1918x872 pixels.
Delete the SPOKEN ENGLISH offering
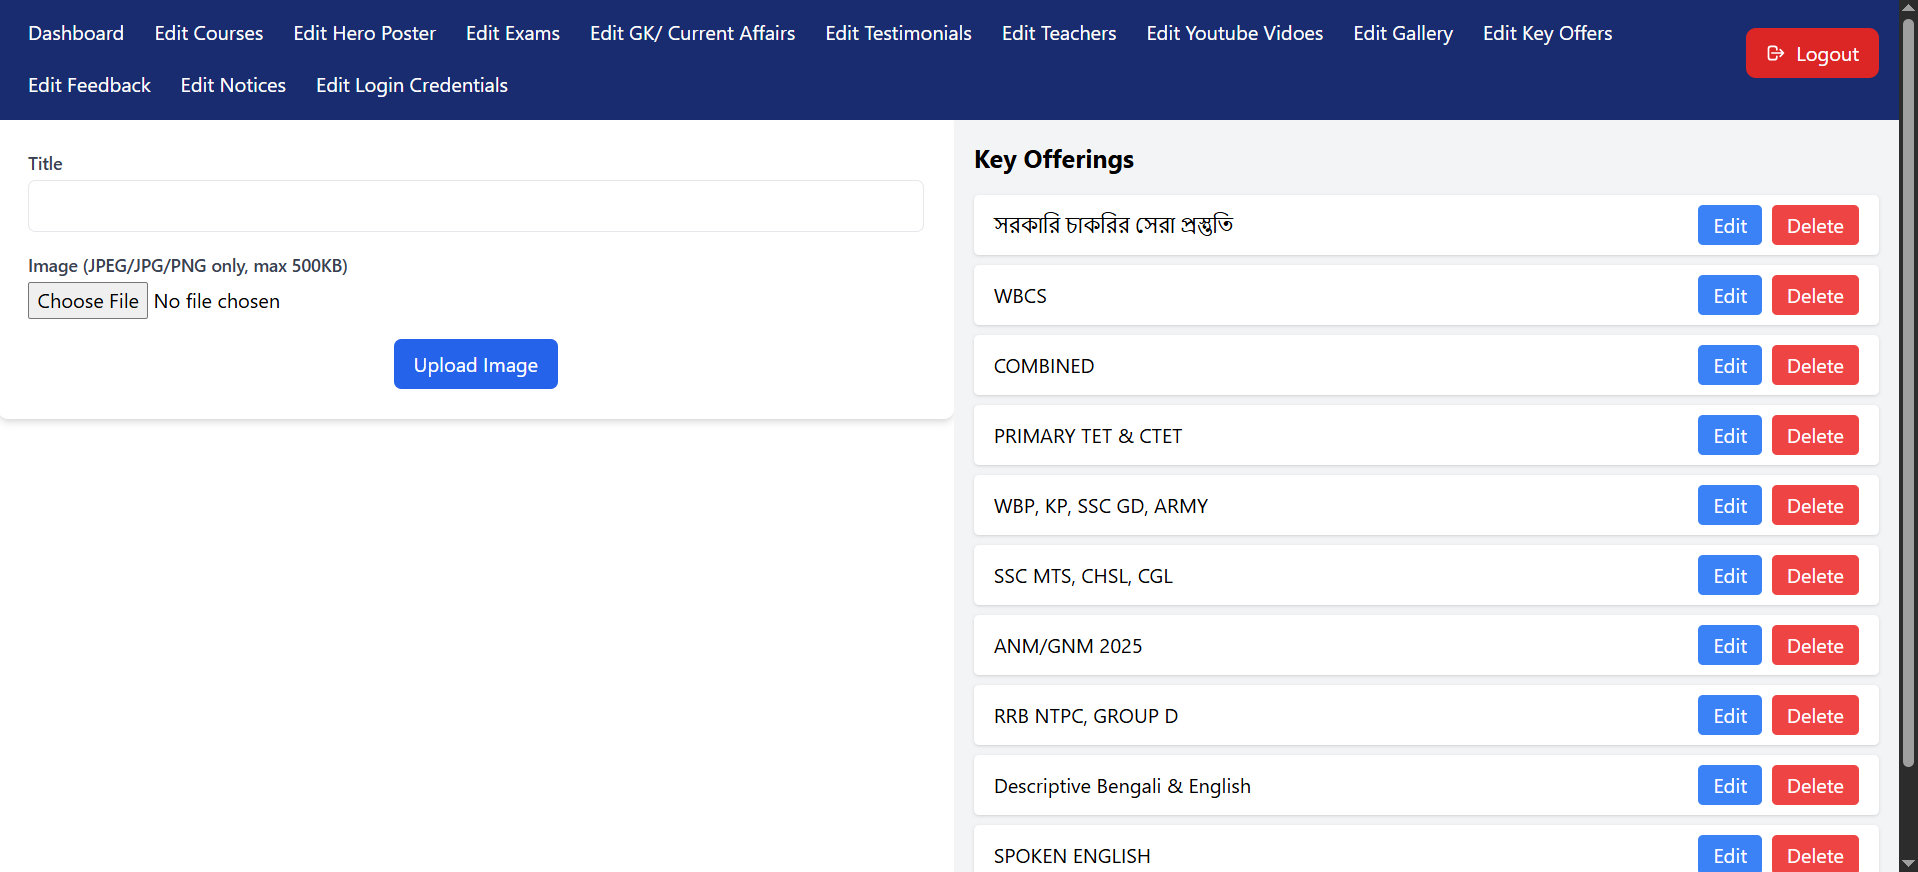pos(1815,854)
